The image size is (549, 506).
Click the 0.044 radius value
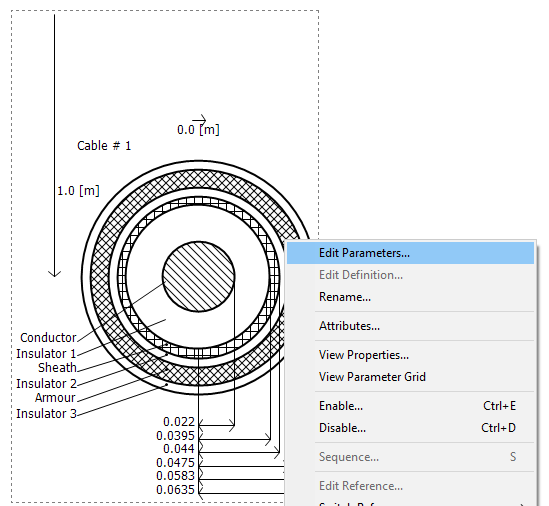[179, 449]
